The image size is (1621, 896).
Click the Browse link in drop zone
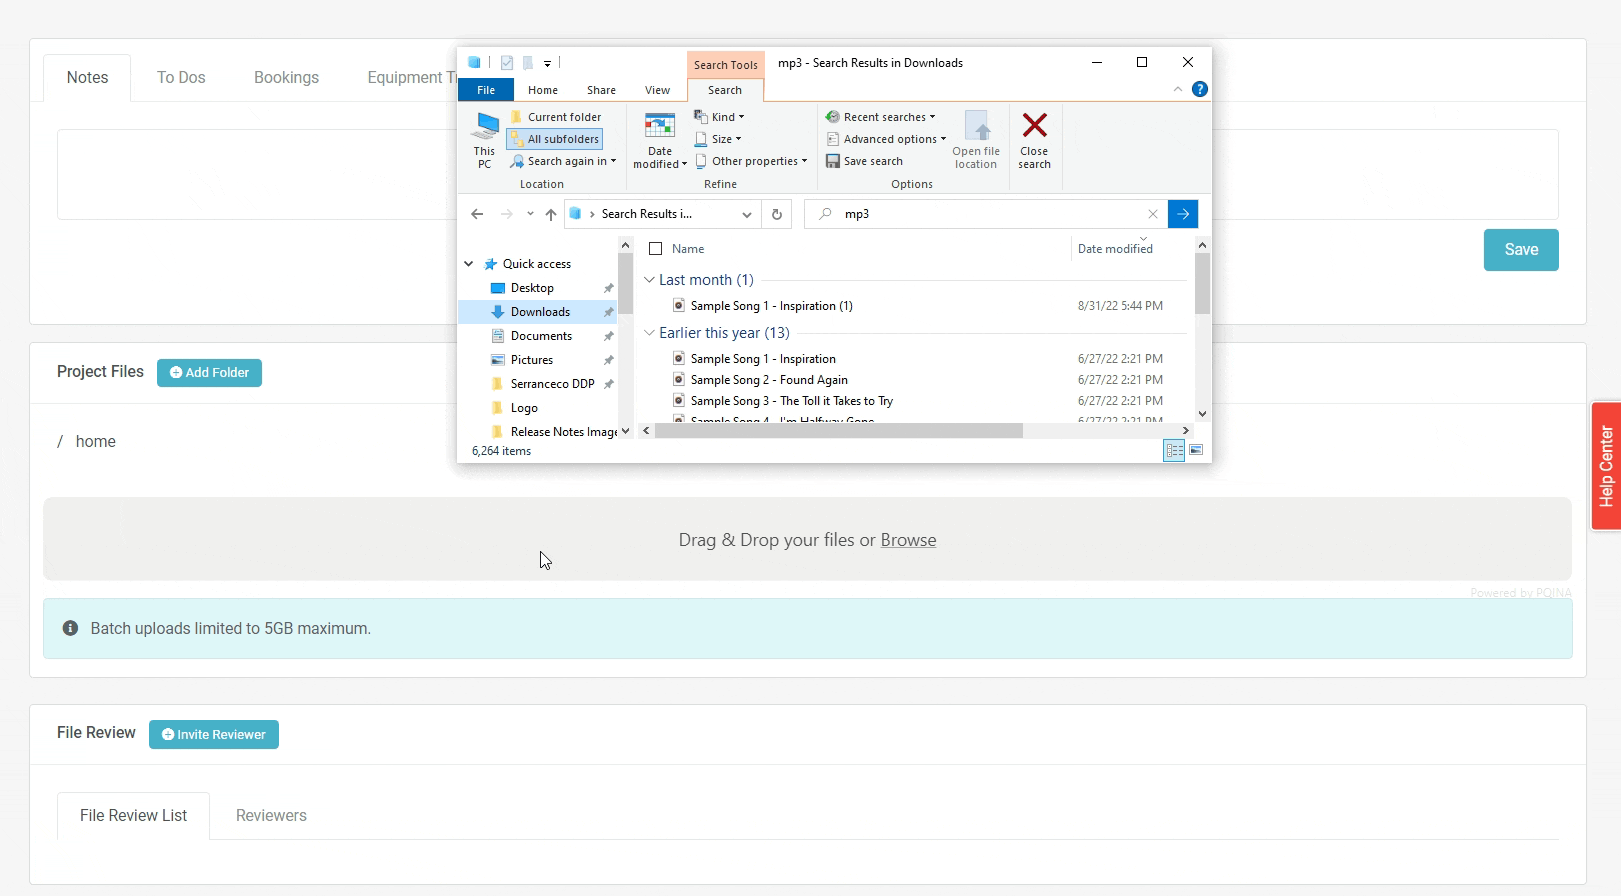pyautogui.click(x=908, y=540)
